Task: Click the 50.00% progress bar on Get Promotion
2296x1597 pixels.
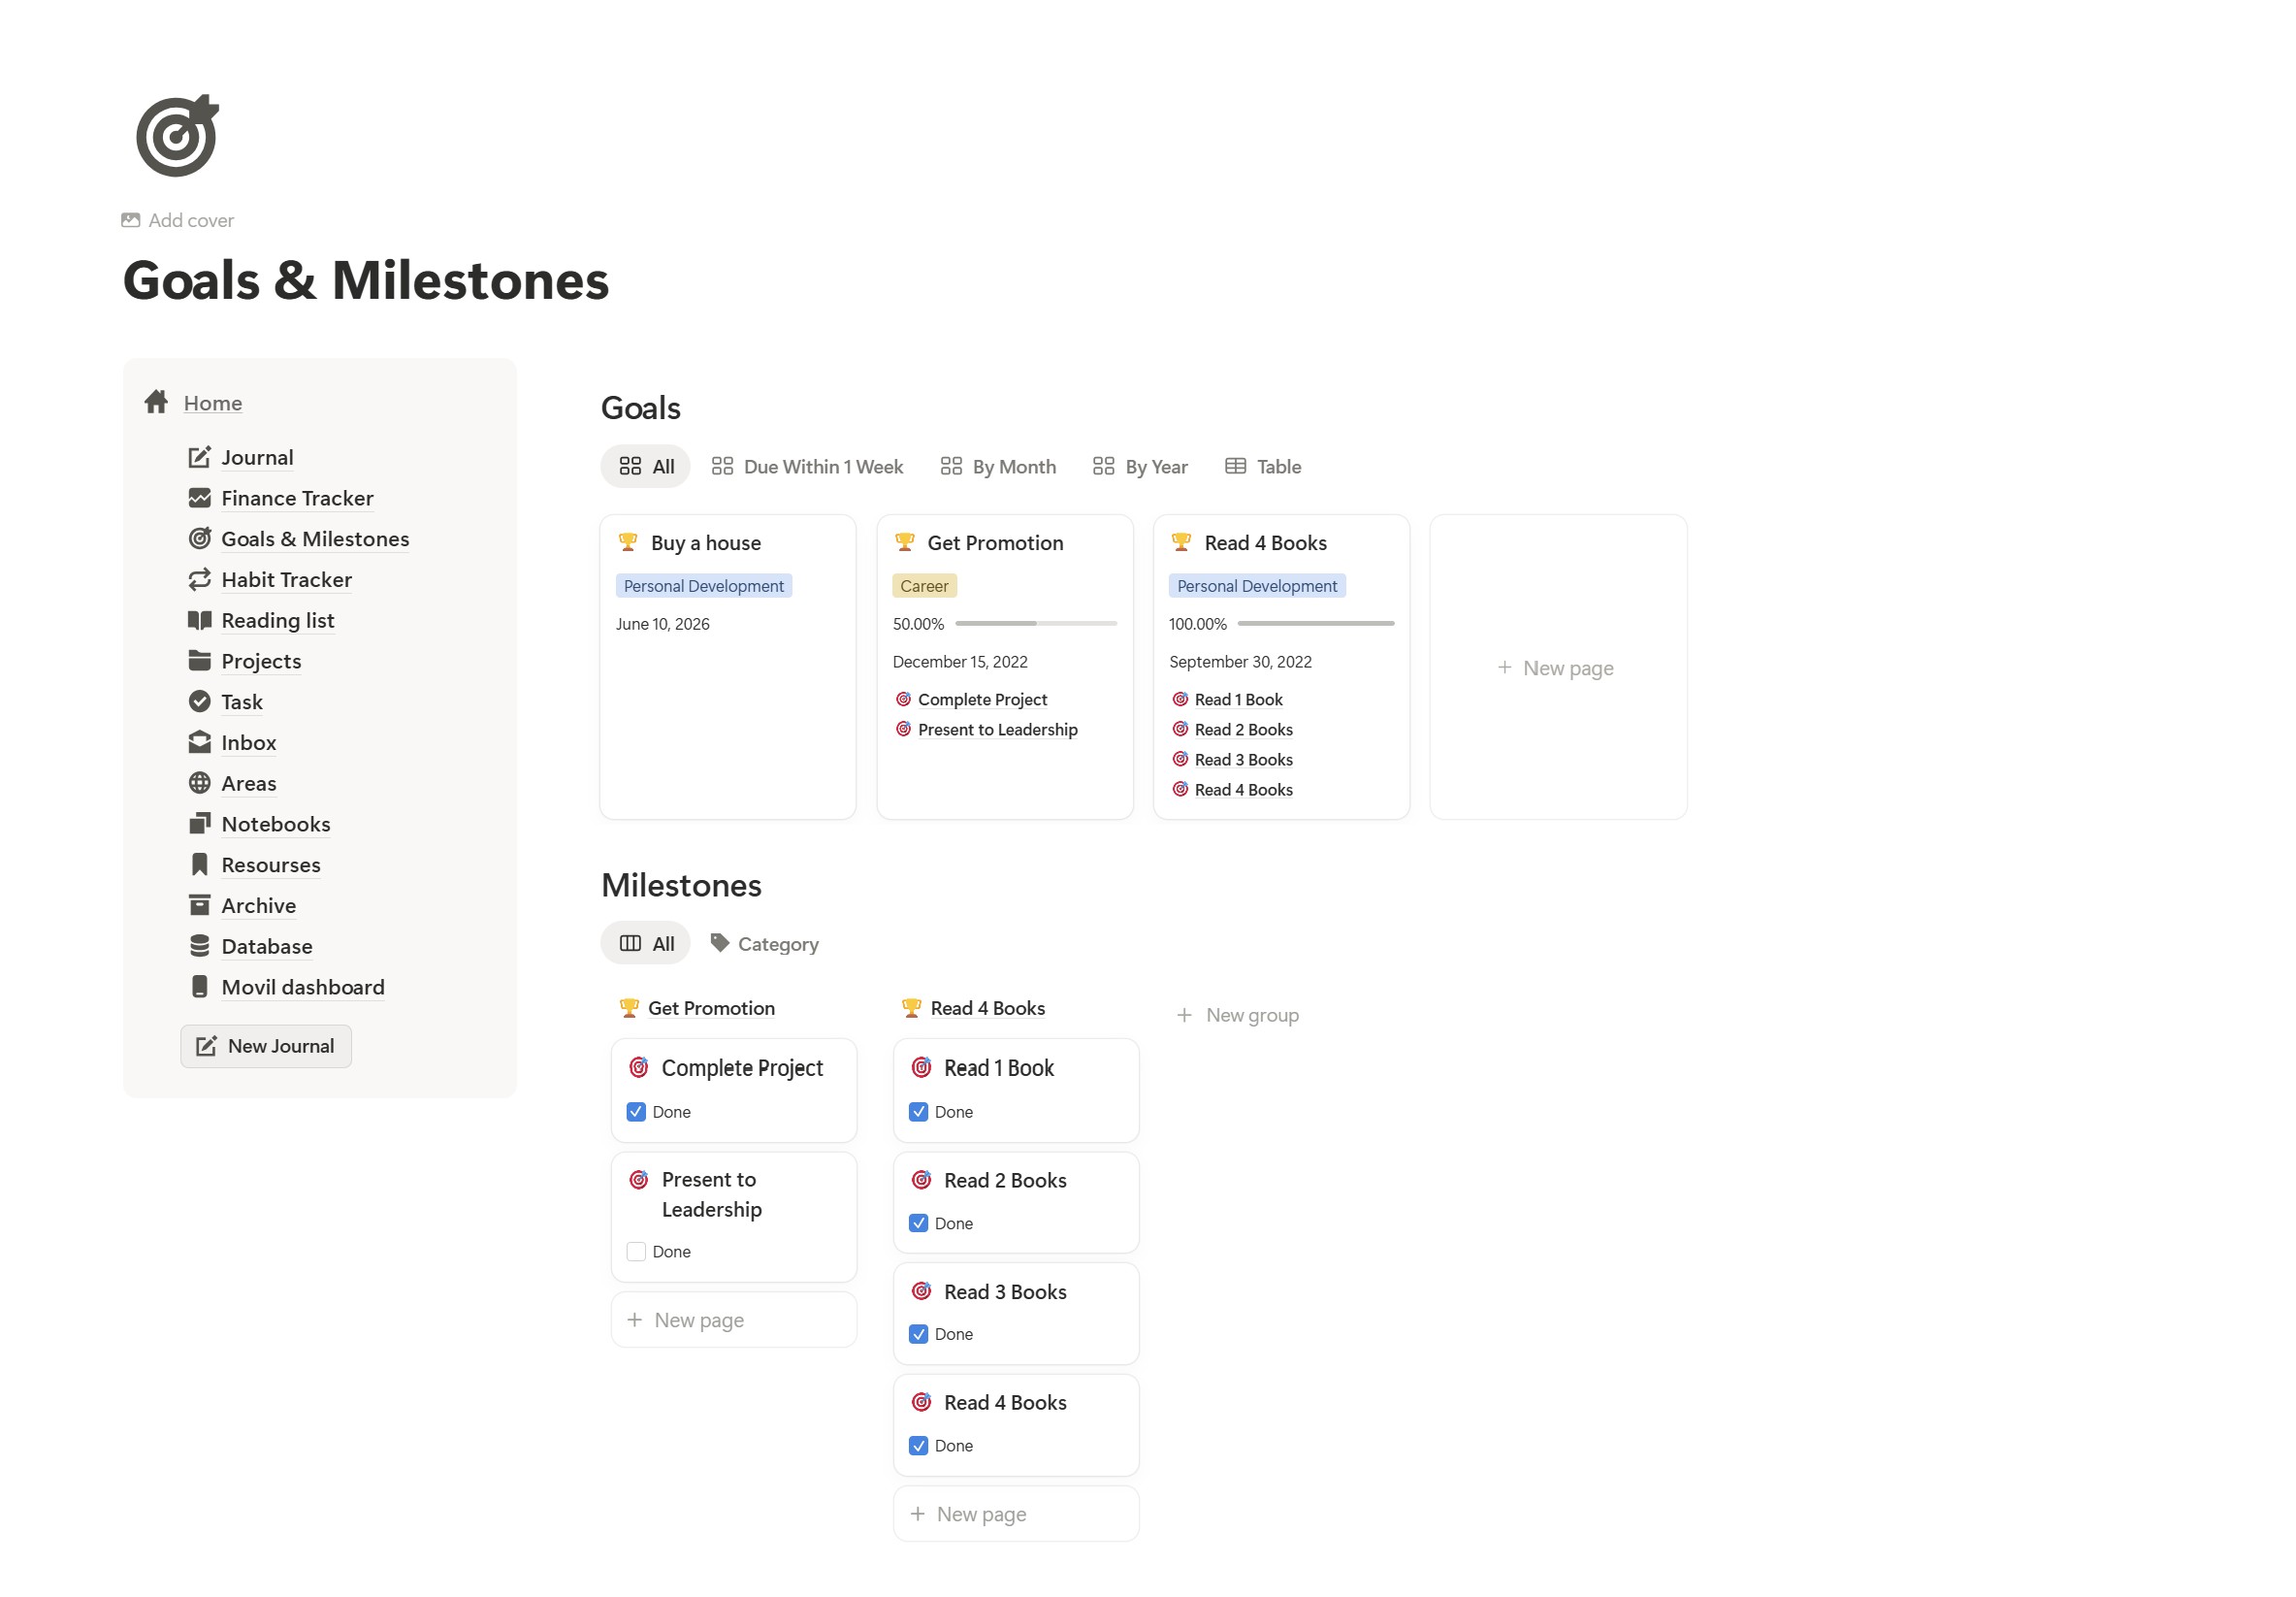Action: [1036, 623]
